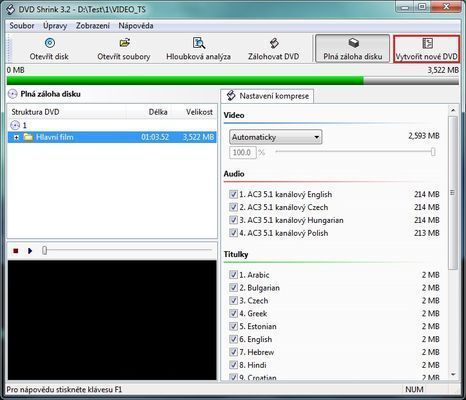
Task: Toggle the Arabic subtitle checkbox
Action: [233, 275]
